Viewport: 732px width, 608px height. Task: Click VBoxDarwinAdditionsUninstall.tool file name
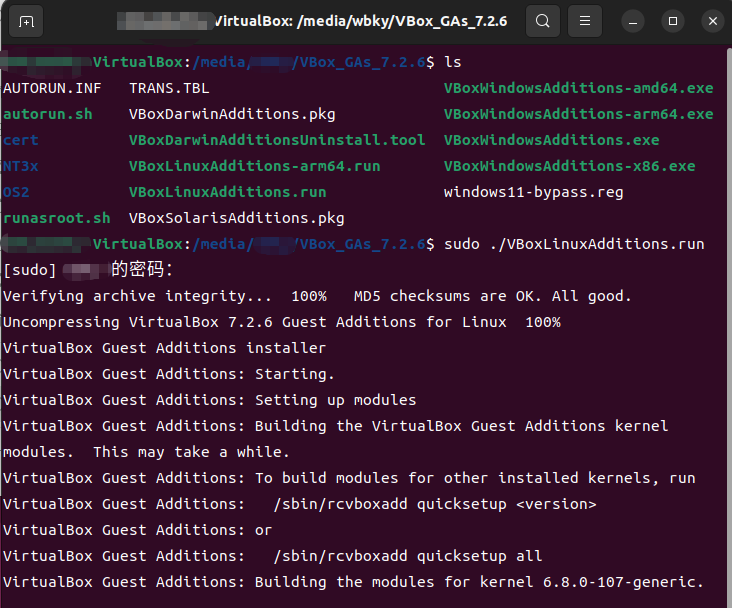[x=277, y=140]
